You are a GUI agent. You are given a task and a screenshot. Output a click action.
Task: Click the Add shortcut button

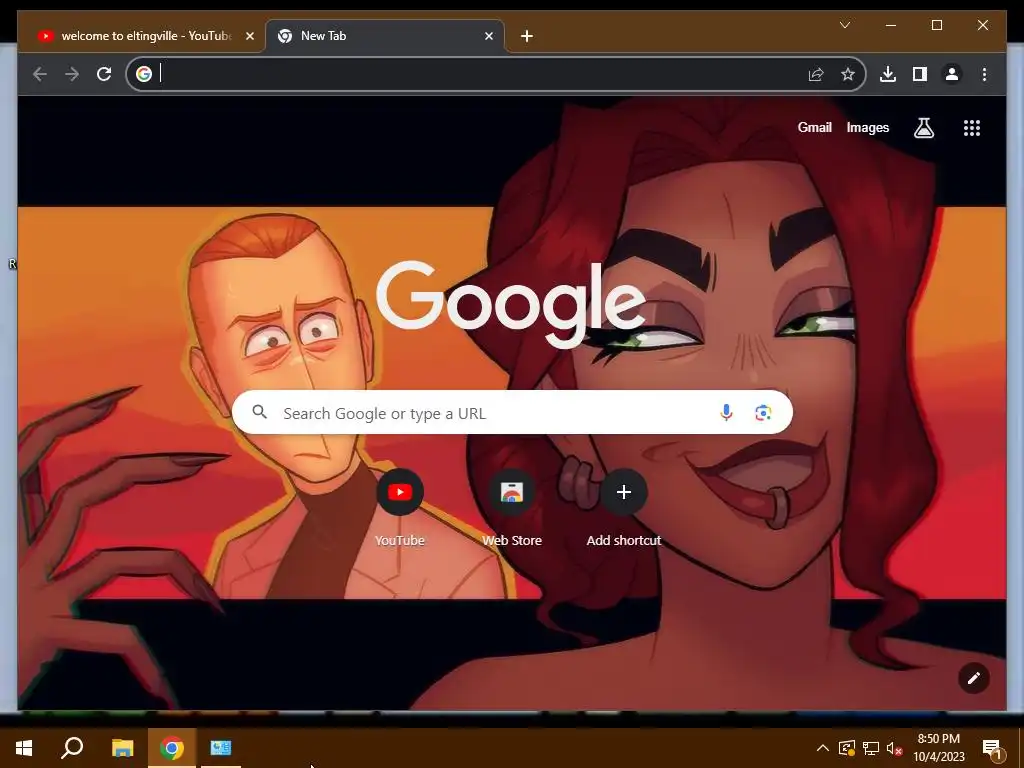(624, 506)
